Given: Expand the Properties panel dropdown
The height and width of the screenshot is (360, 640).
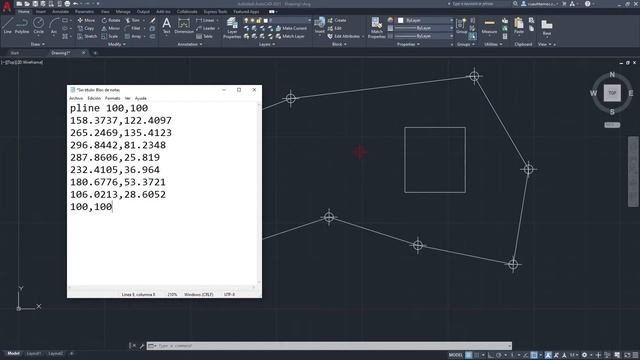Looking at the screenshot, I should (x=408, y=44).
